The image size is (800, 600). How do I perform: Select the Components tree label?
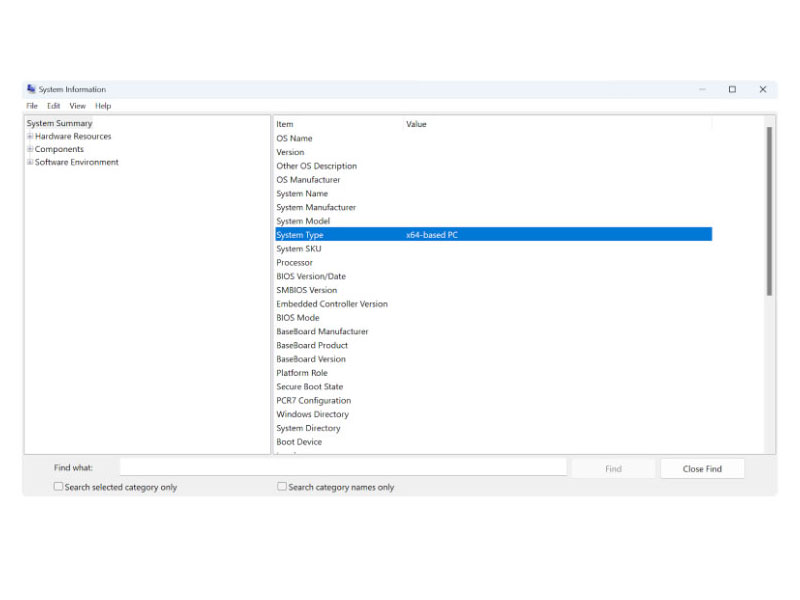coord(59,149)
